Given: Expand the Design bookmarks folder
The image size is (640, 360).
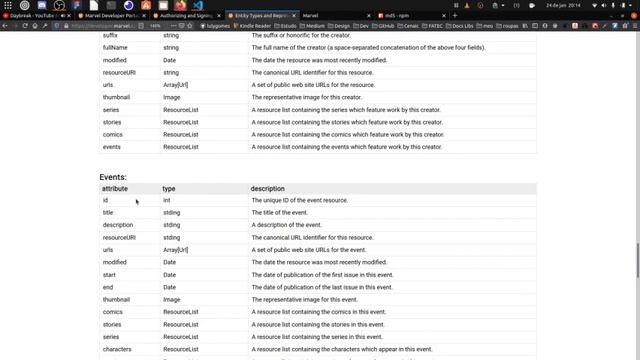Looking at the screenshot, I should [x=339, y=26].
